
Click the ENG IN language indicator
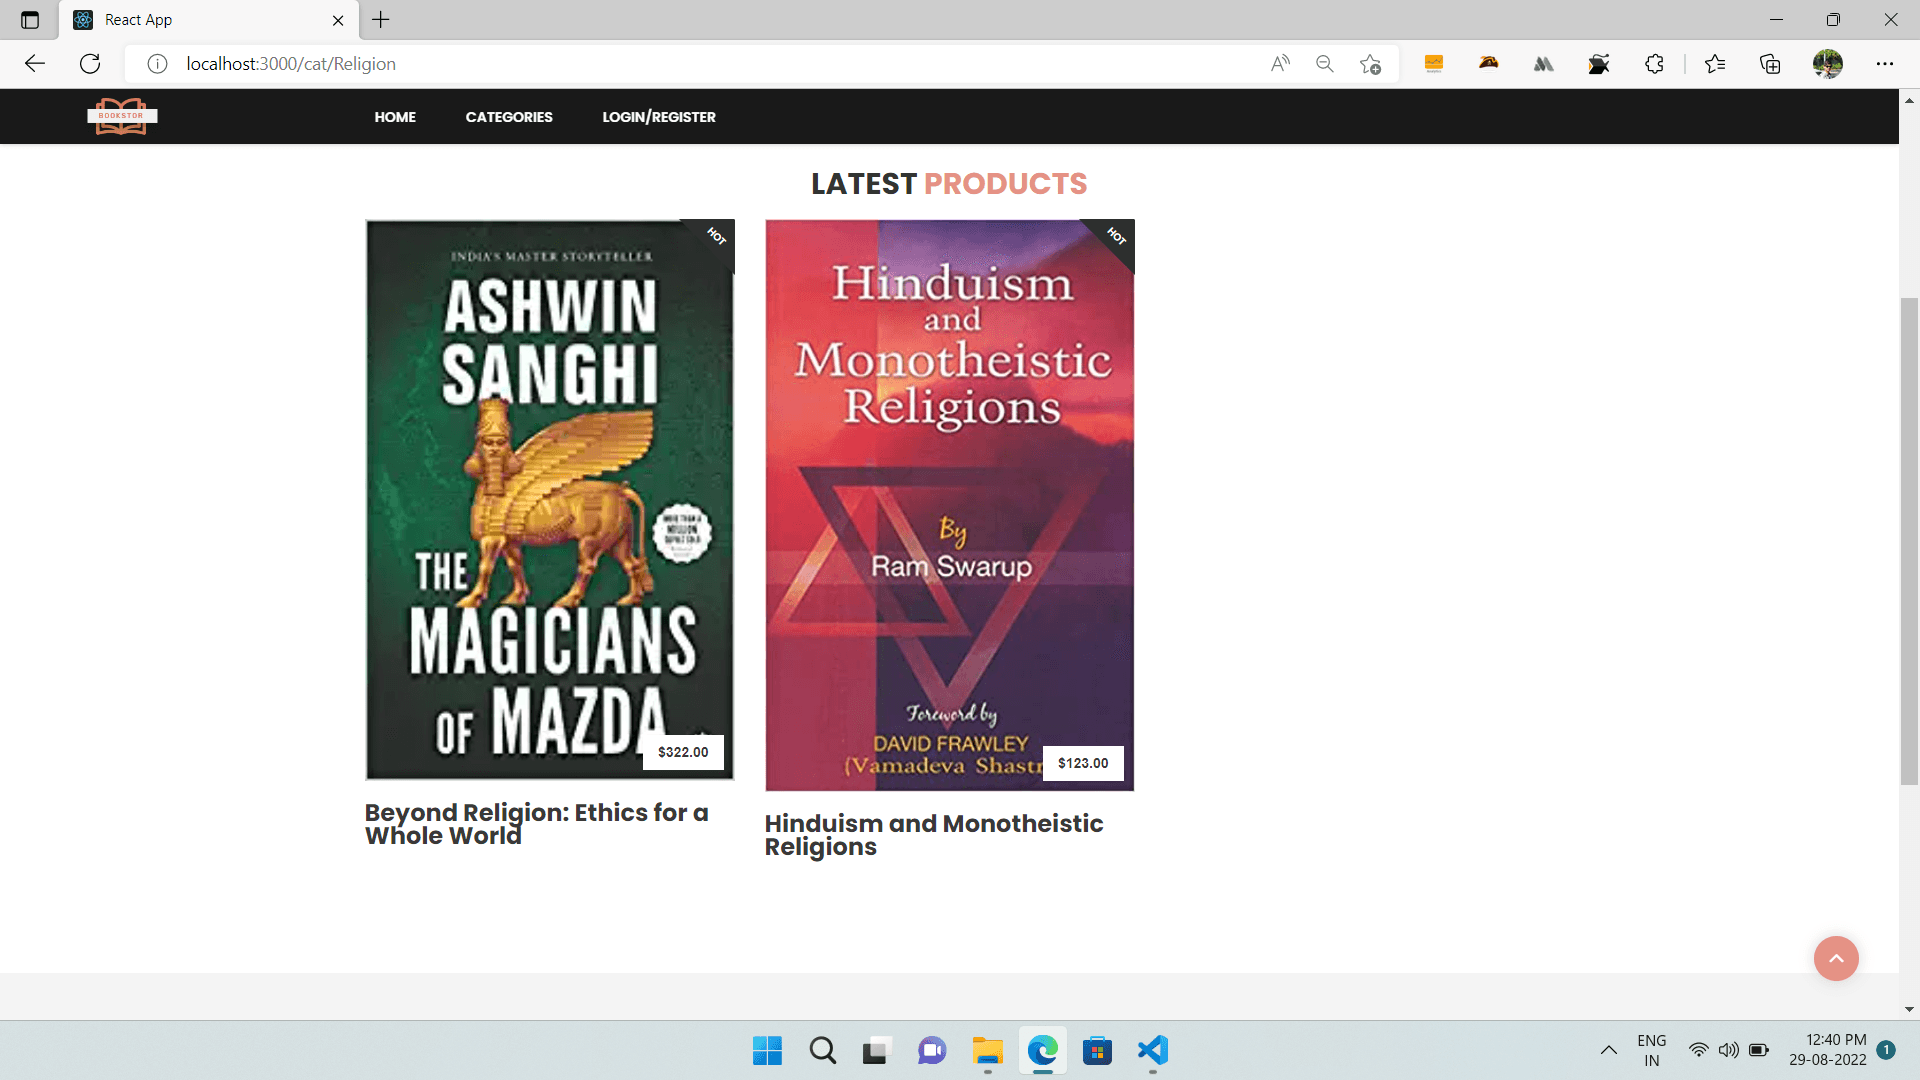(x=1652, y=1051)
